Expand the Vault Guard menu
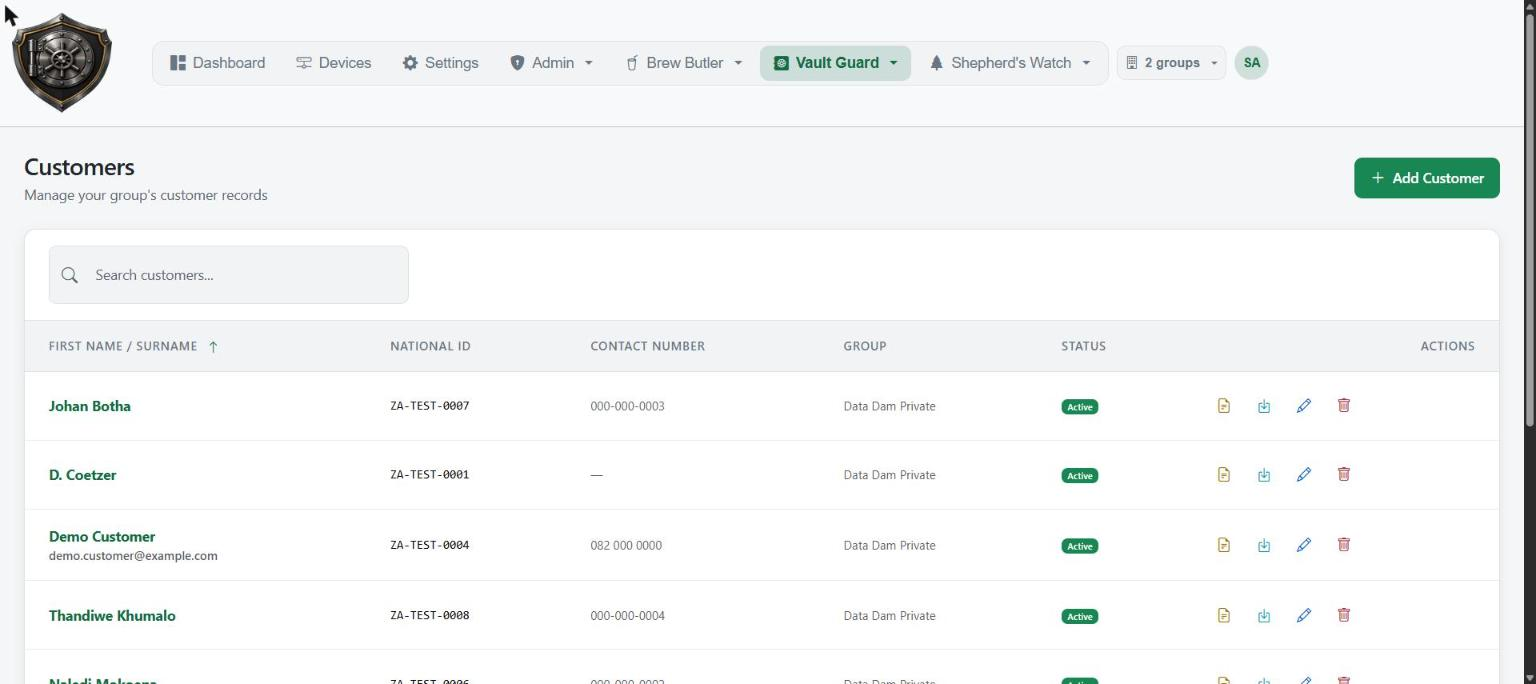Screen dimensions: 1536x684 835,63
